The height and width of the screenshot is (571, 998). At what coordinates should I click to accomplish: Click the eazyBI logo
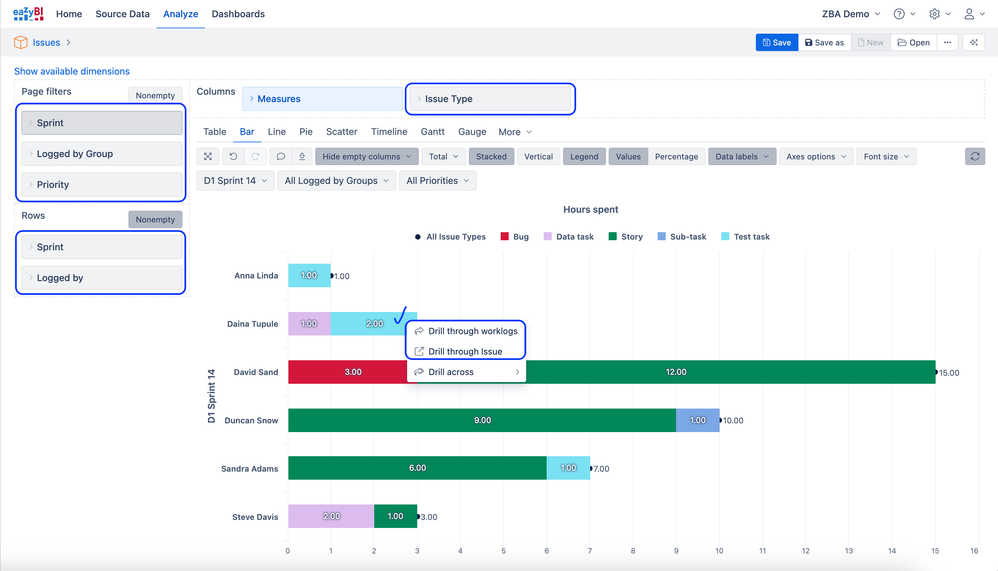click(28, 14)
